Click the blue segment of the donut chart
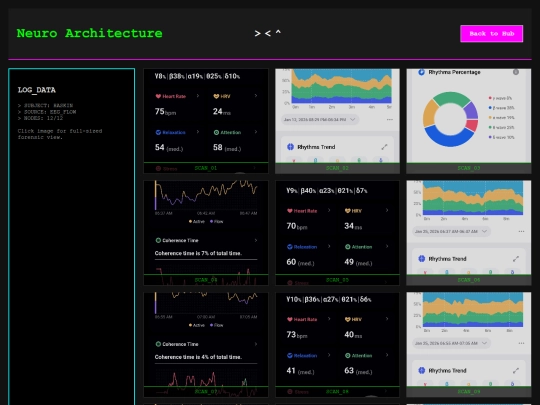540x405 pixels. 448,138
